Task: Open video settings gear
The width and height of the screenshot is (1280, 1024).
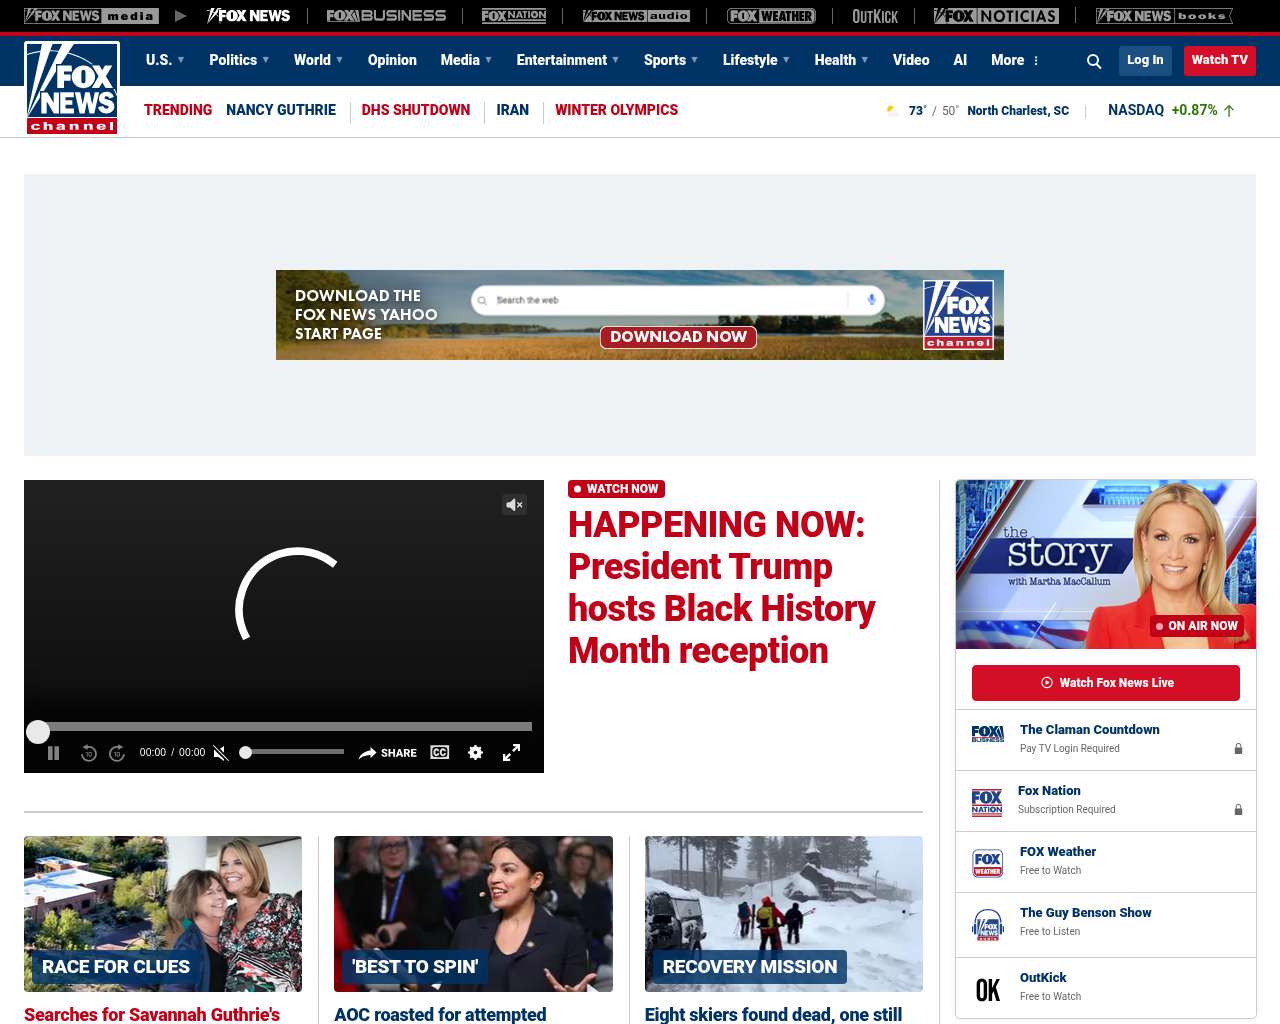Action: click(476, 752)
